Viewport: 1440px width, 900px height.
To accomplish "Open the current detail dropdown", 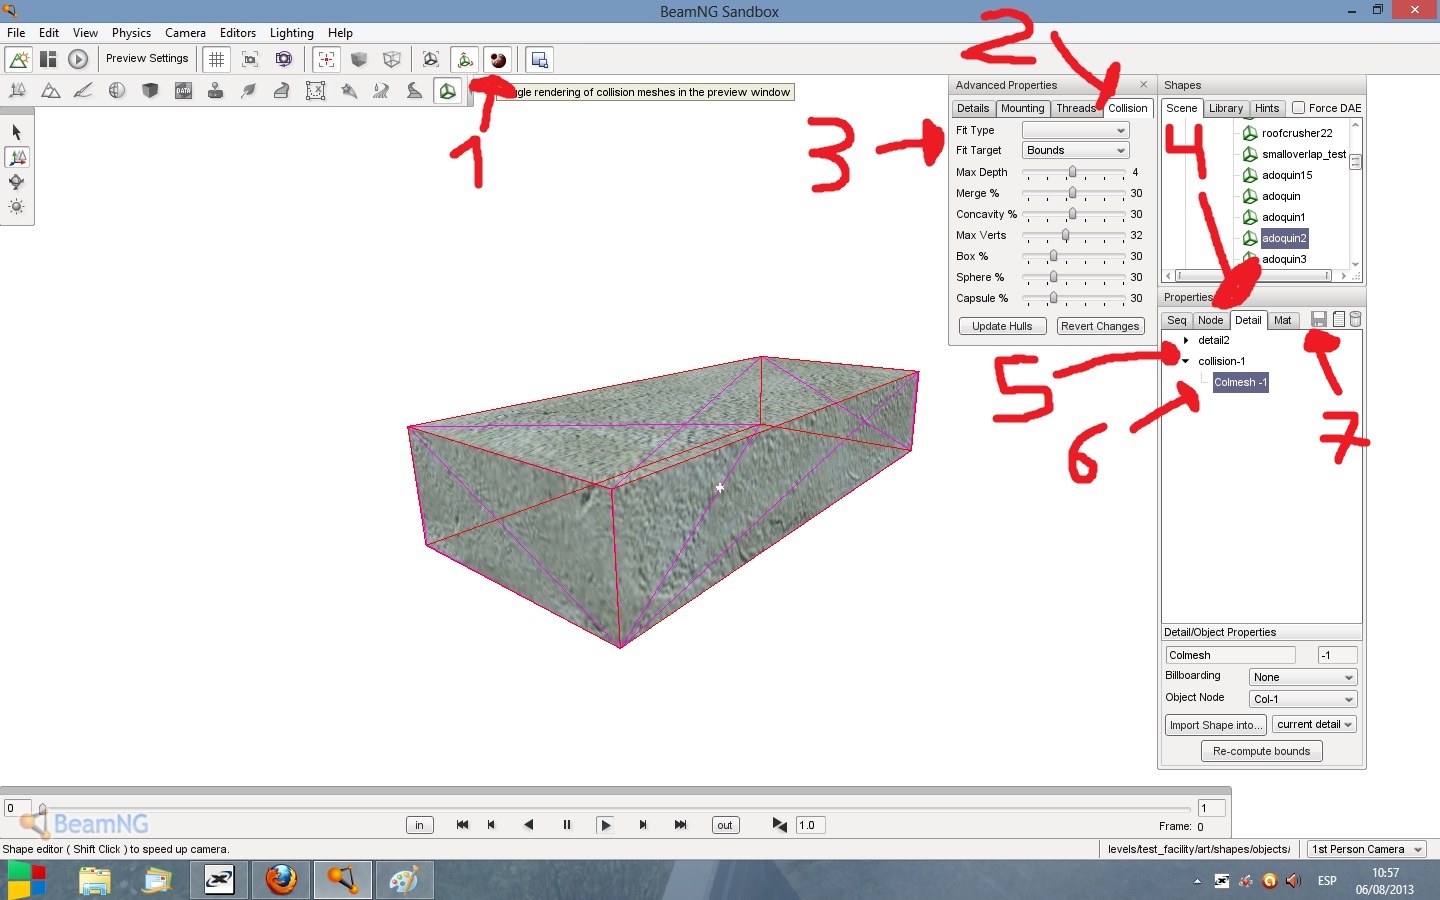I will tap(1314, 724).
